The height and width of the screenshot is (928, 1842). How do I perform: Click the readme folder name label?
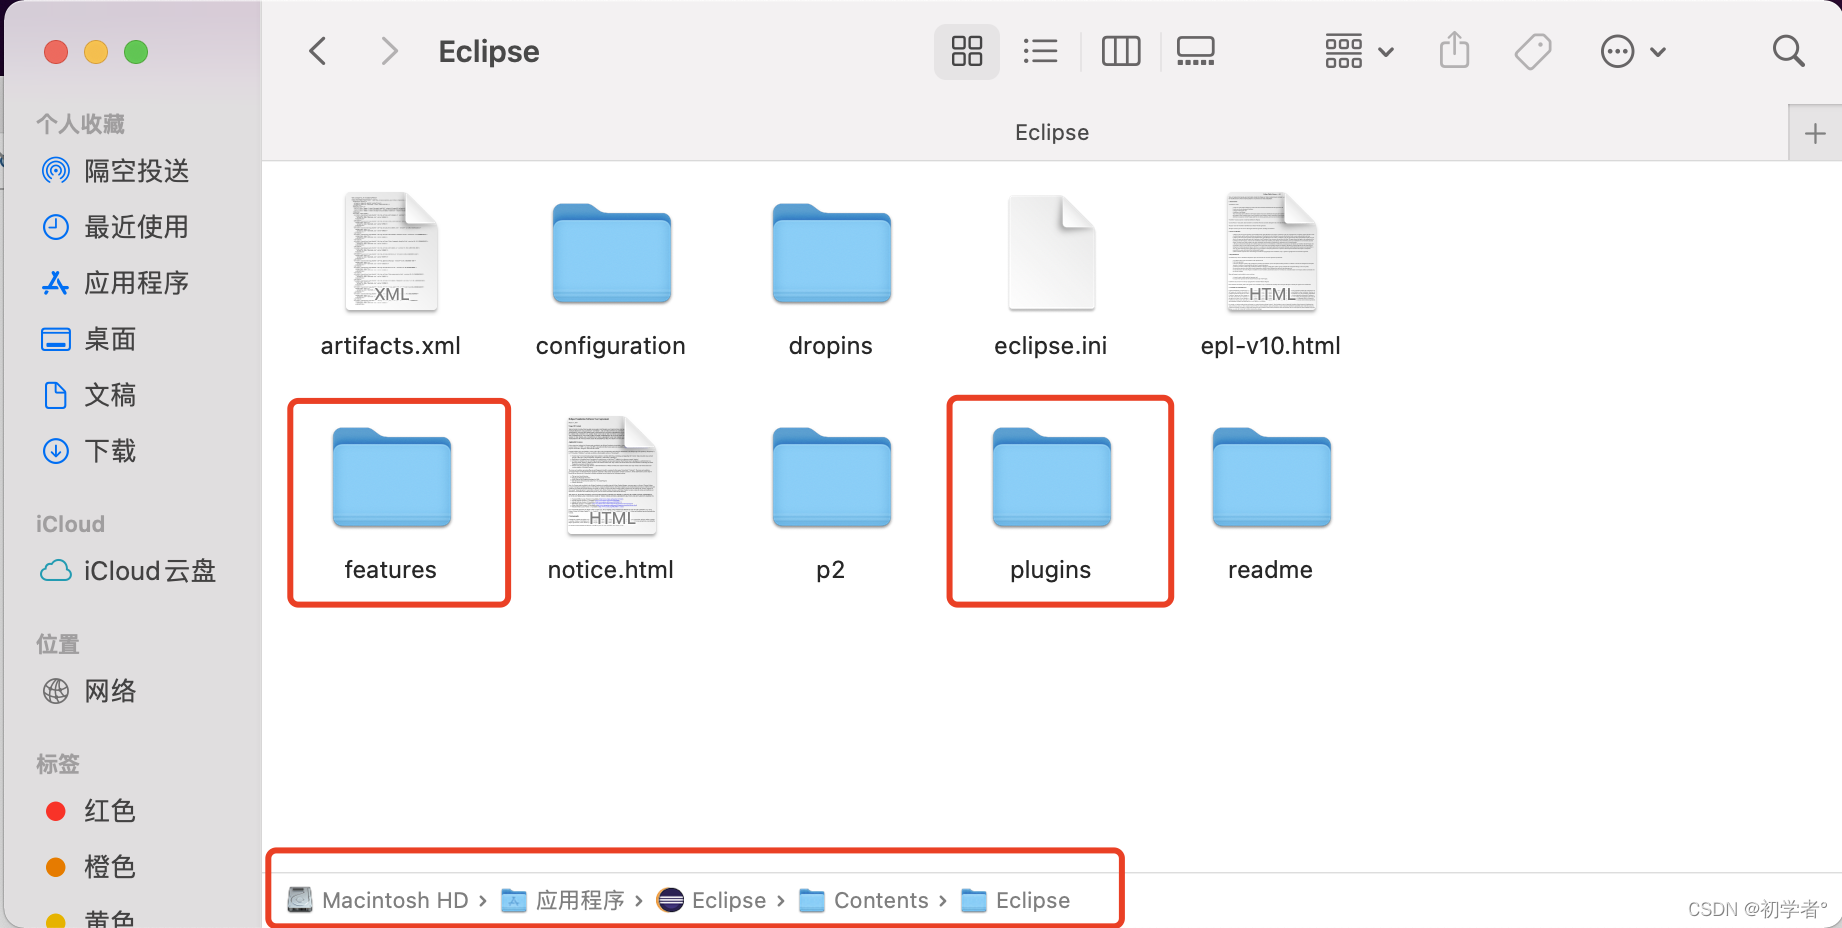[x=1271, y=570]
